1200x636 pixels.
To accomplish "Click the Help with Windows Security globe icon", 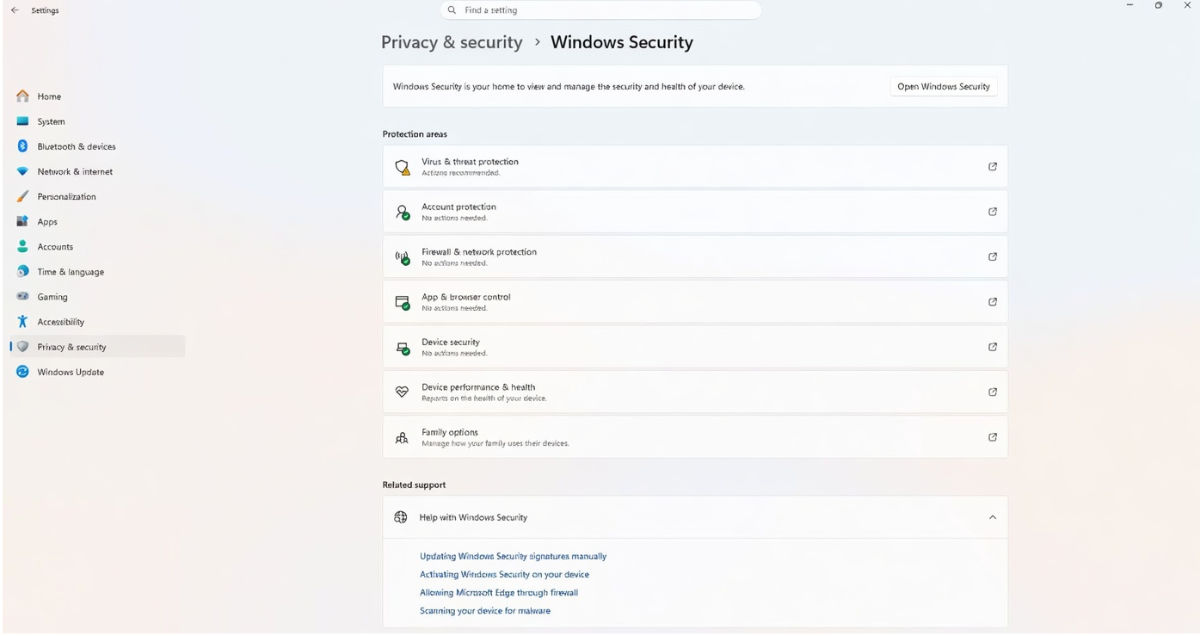I will 401,517.
